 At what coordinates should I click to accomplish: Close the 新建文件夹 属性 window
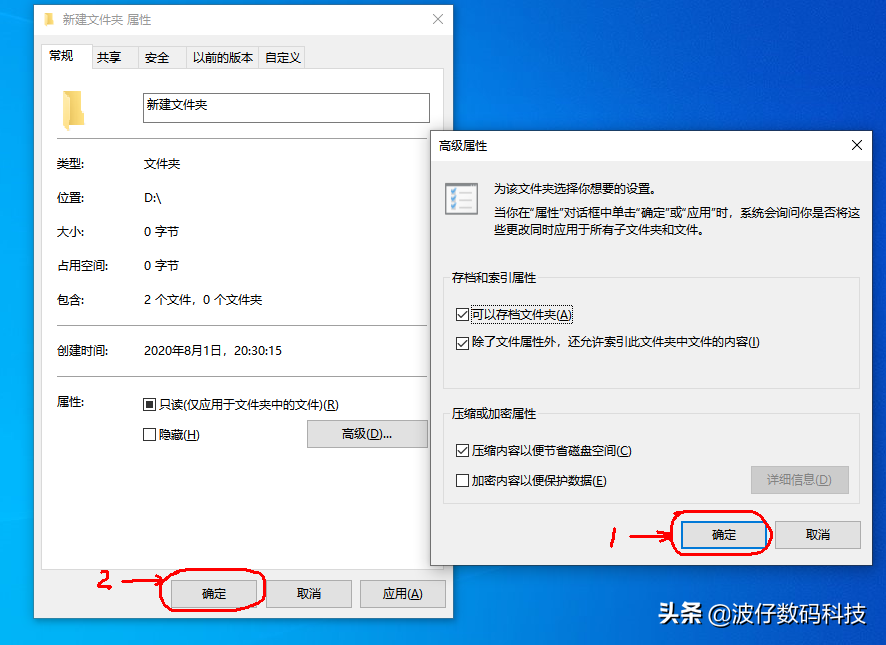tap(438, 19)
